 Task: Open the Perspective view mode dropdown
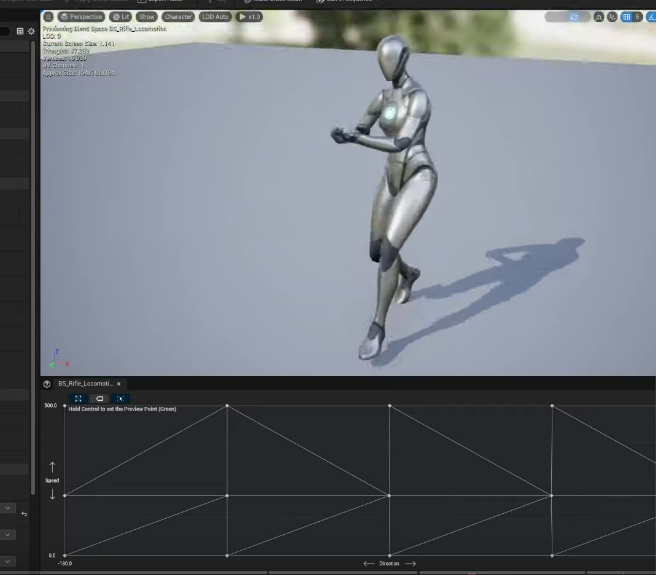click(81, 17)
